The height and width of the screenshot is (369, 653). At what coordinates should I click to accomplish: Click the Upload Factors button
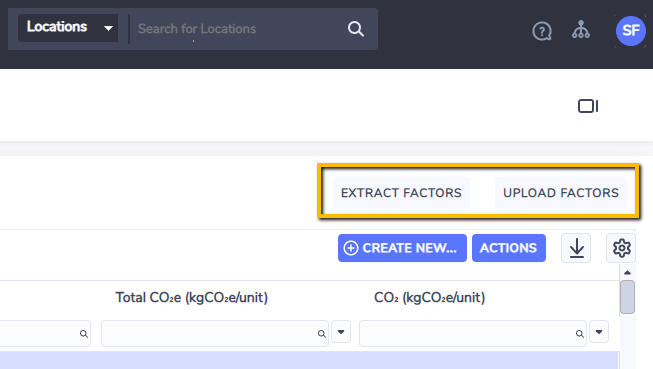click(x=561, y=193)
